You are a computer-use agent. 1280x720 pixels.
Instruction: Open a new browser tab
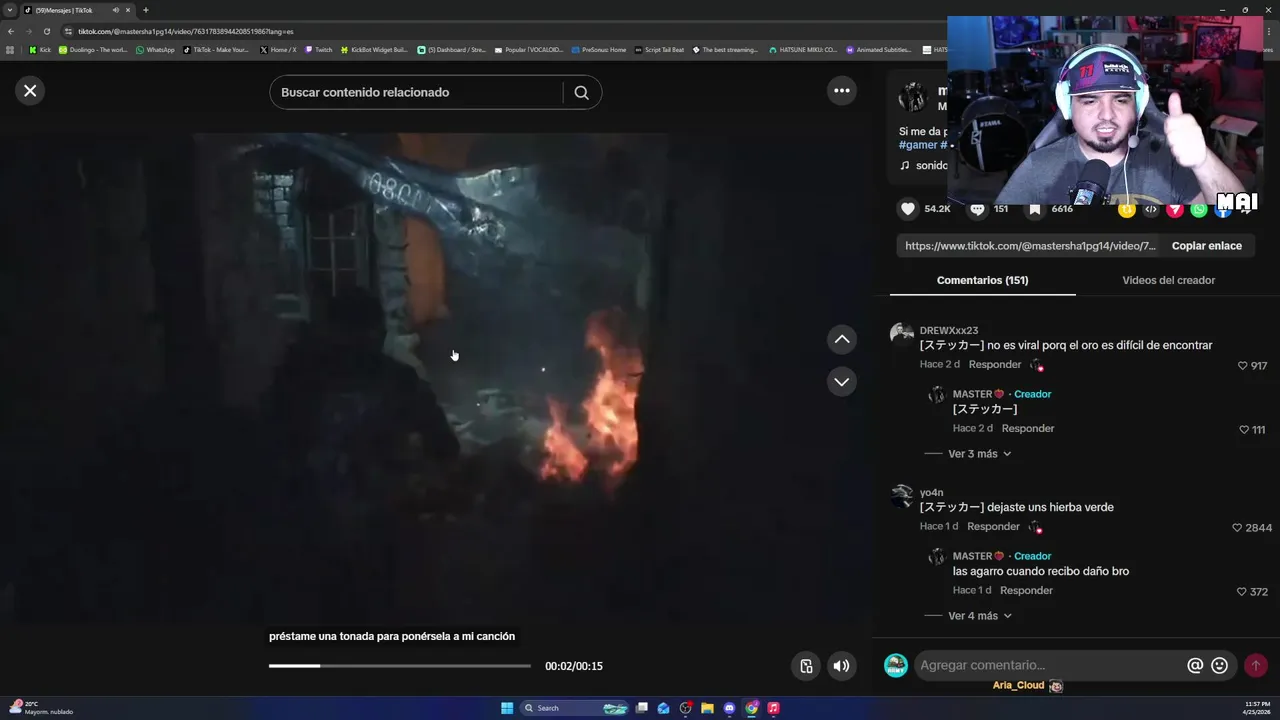click(146, 10)
